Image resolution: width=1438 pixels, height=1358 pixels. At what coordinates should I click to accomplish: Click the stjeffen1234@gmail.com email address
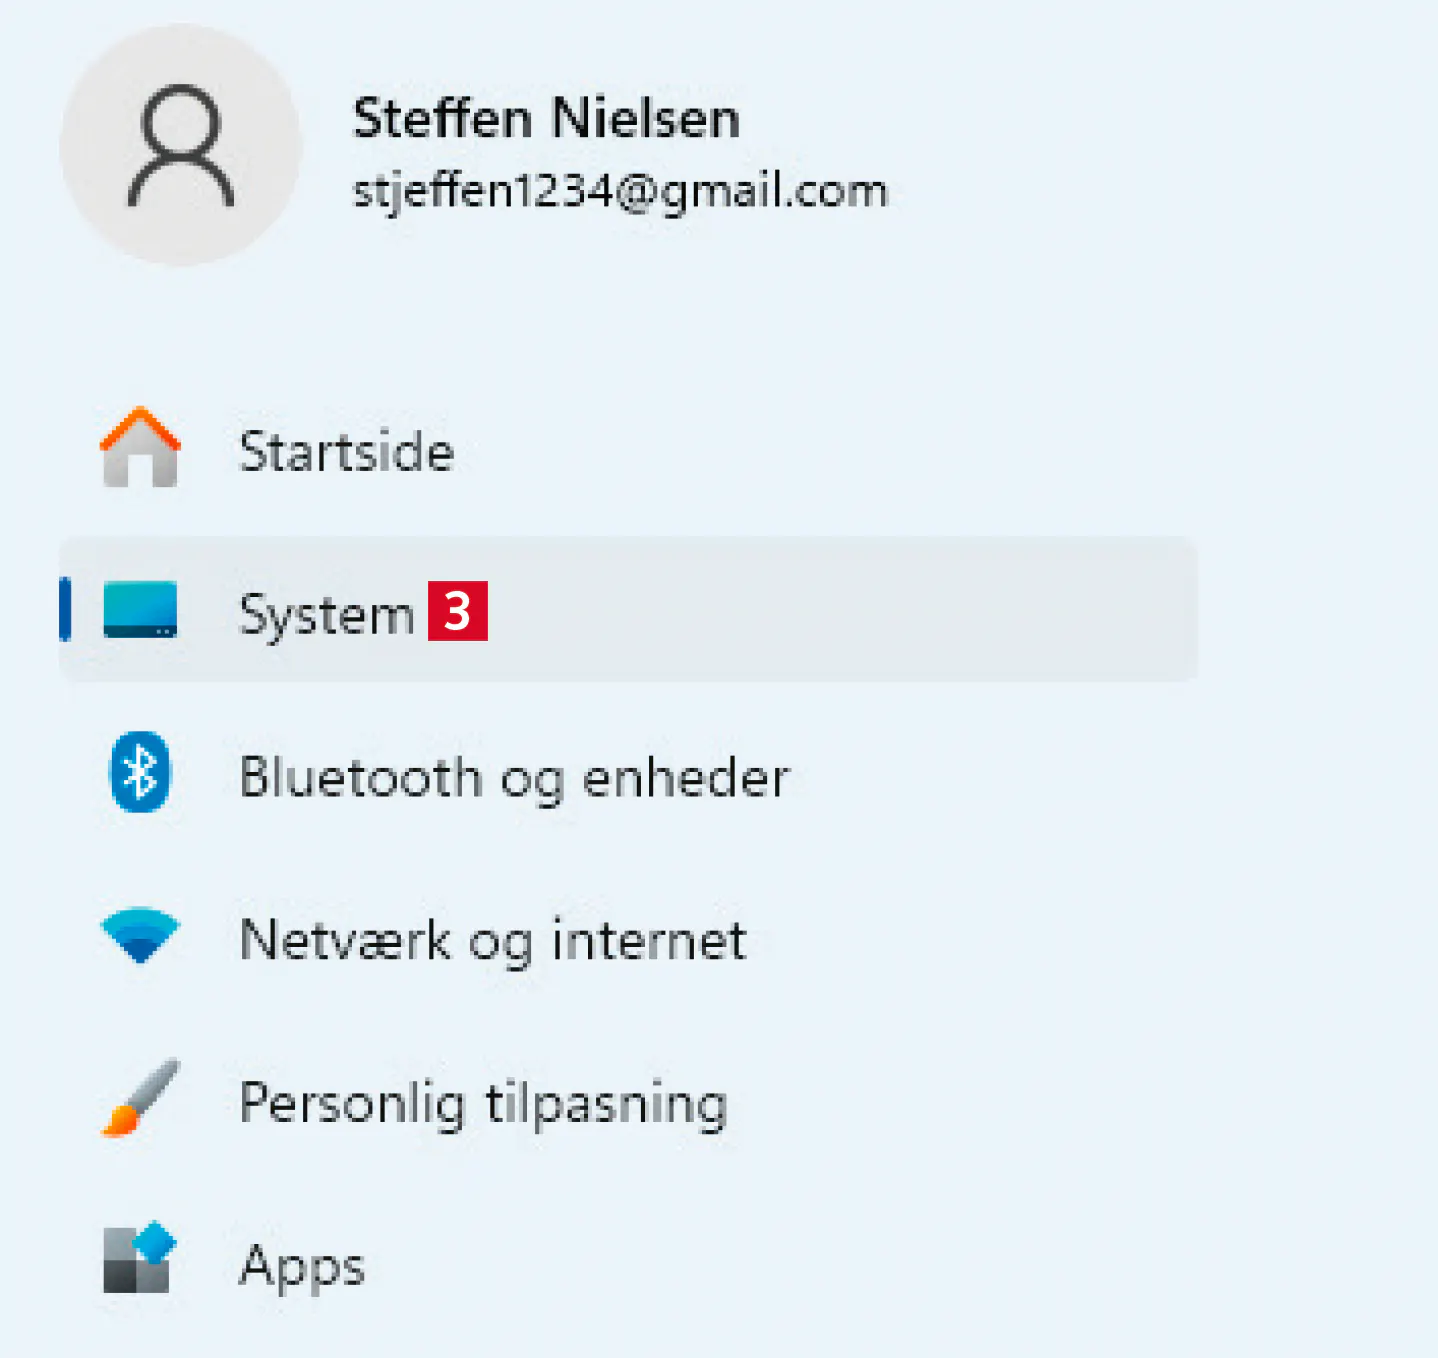tap(620, 191)
